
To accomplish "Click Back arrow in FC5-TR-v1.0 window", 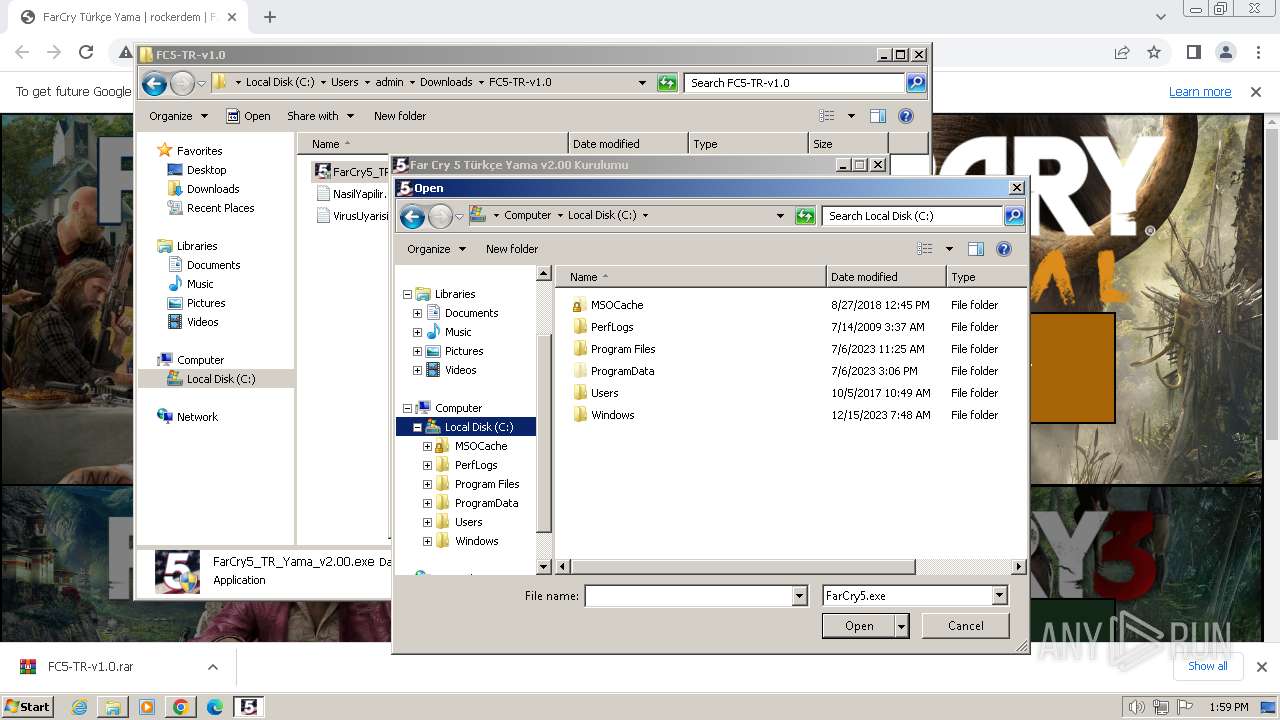I will coord(154,83).
